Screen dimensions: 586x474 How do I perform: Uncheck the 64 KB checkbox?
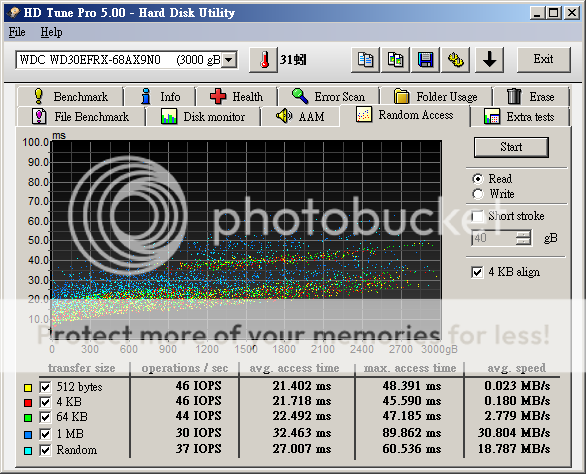click(45, 417)
